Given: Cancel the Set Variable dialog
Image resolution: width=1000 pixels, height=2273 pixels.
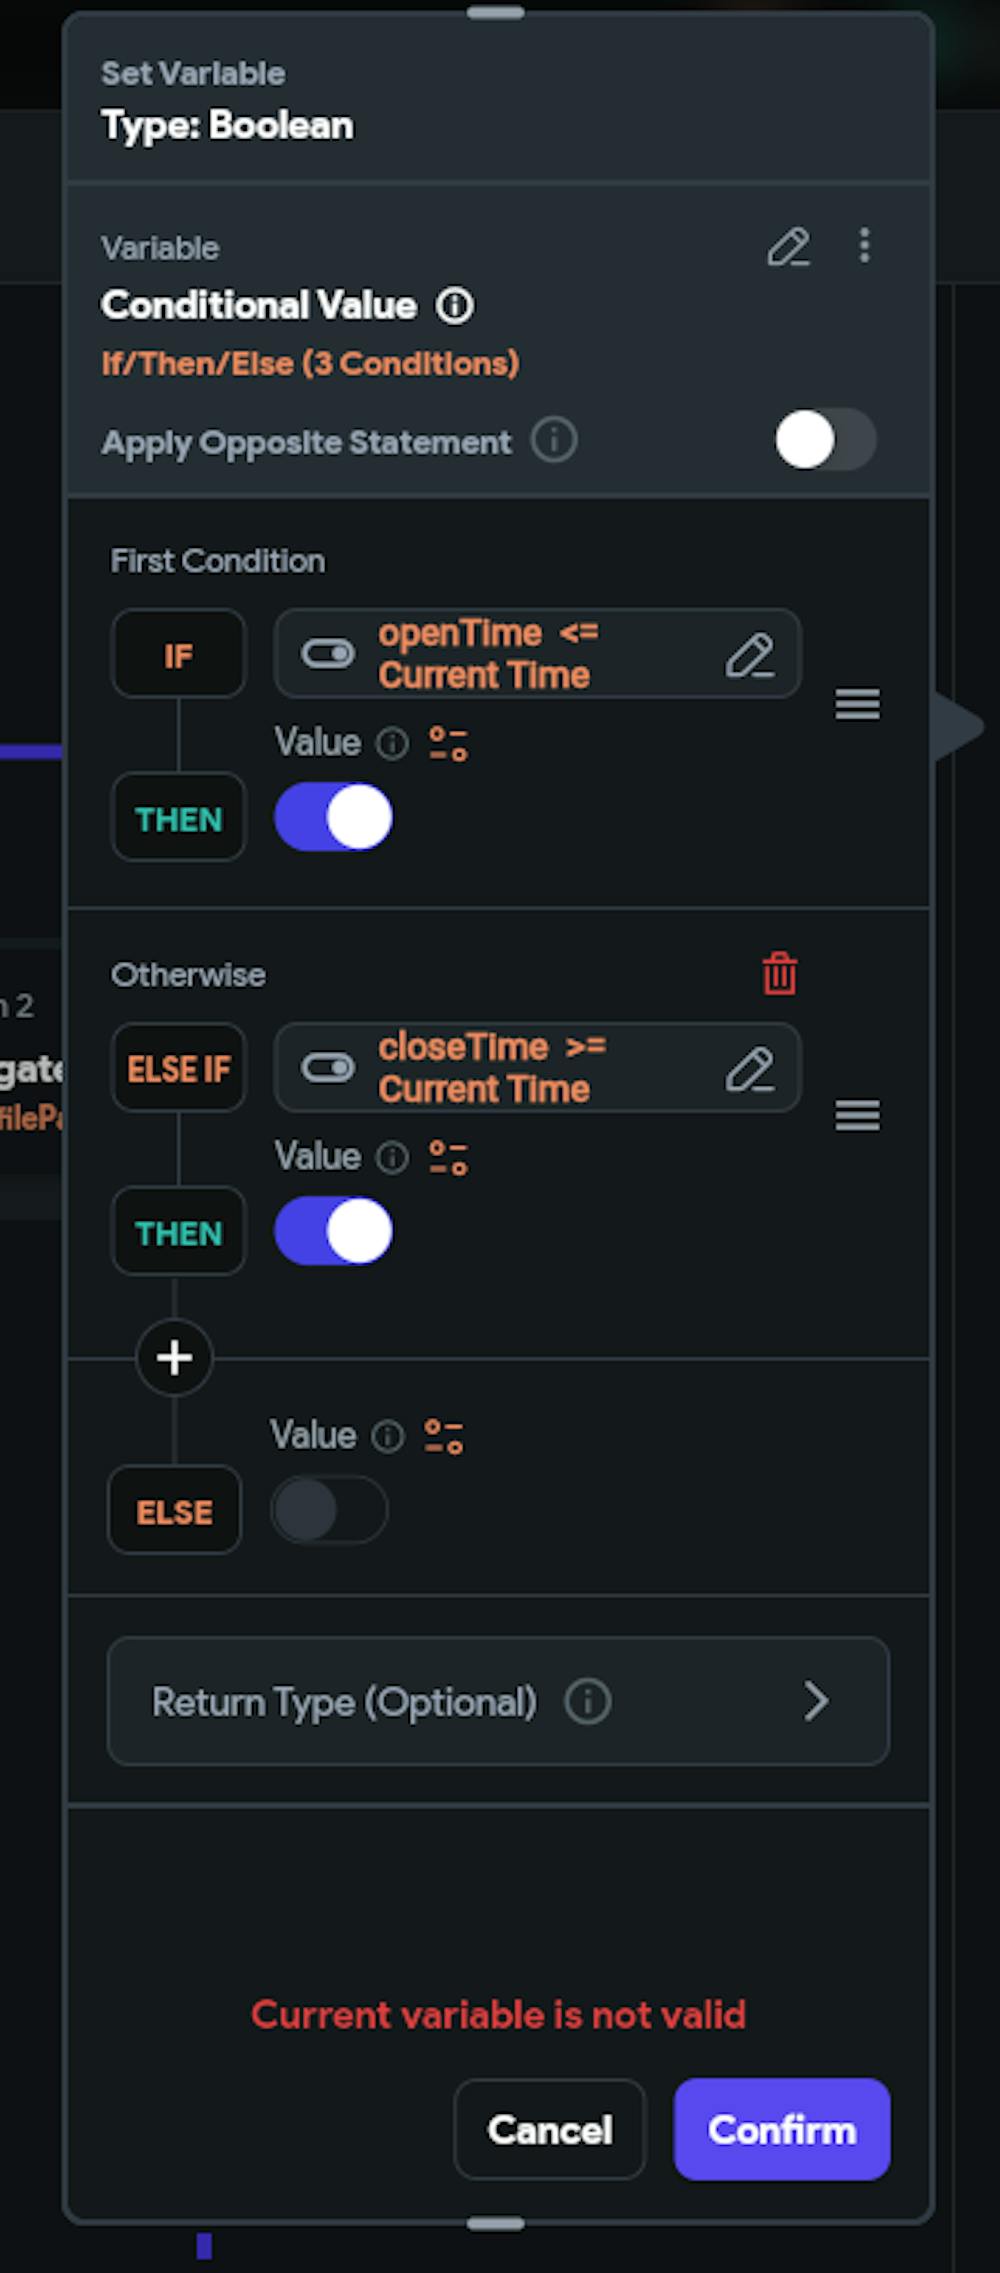Looking at the screenshot, I should pos(549,2129).
